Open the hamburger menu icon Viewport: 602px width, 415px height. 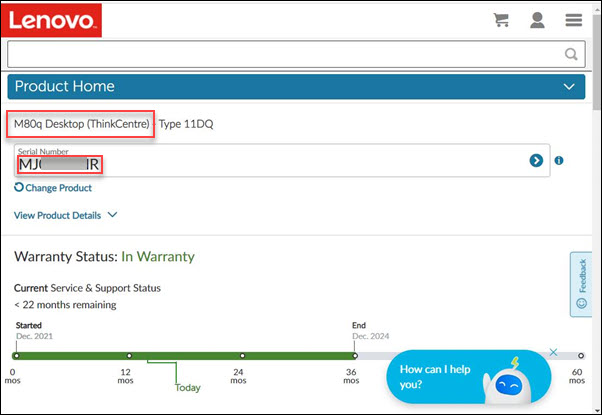click(x=574, y=20)
